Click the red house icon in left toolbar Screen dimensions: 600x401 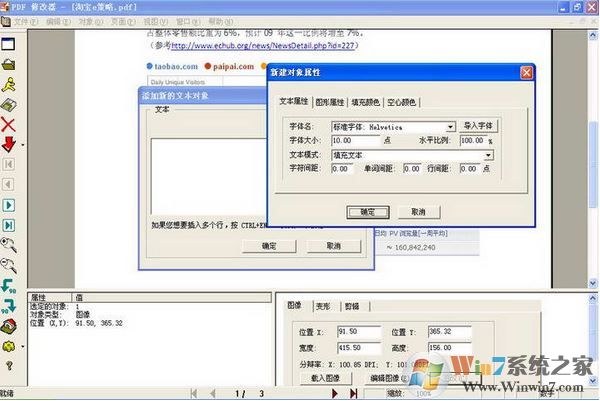tap(8, 326)
